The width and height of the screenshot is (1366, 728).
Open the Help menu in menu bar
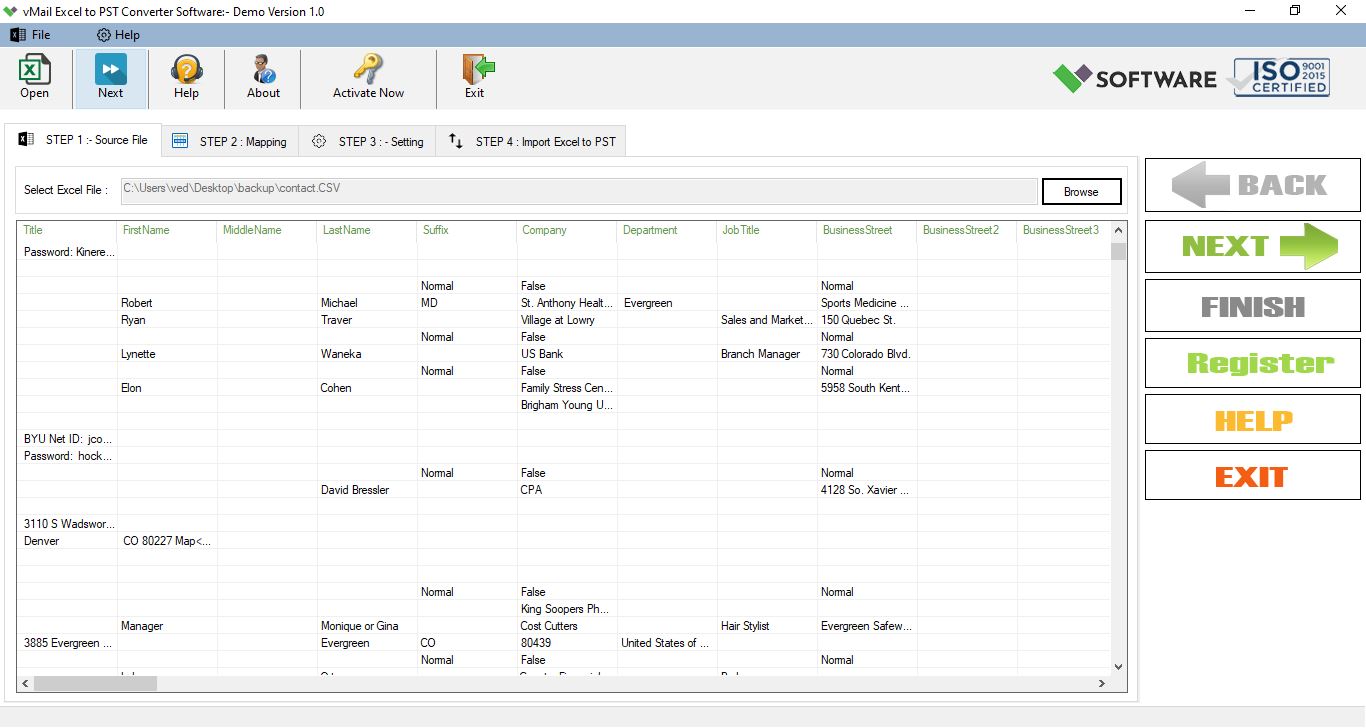coord(118,35)
